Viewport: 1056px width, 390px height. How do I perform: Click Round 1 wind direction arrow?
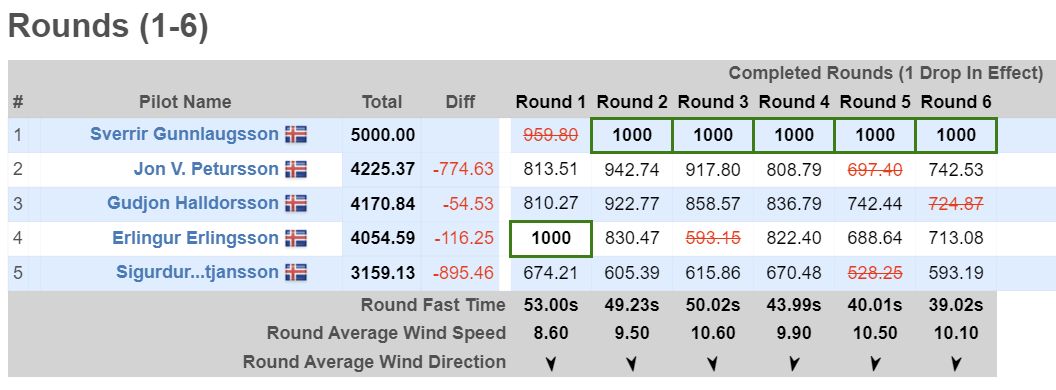[x=551, y=364]
